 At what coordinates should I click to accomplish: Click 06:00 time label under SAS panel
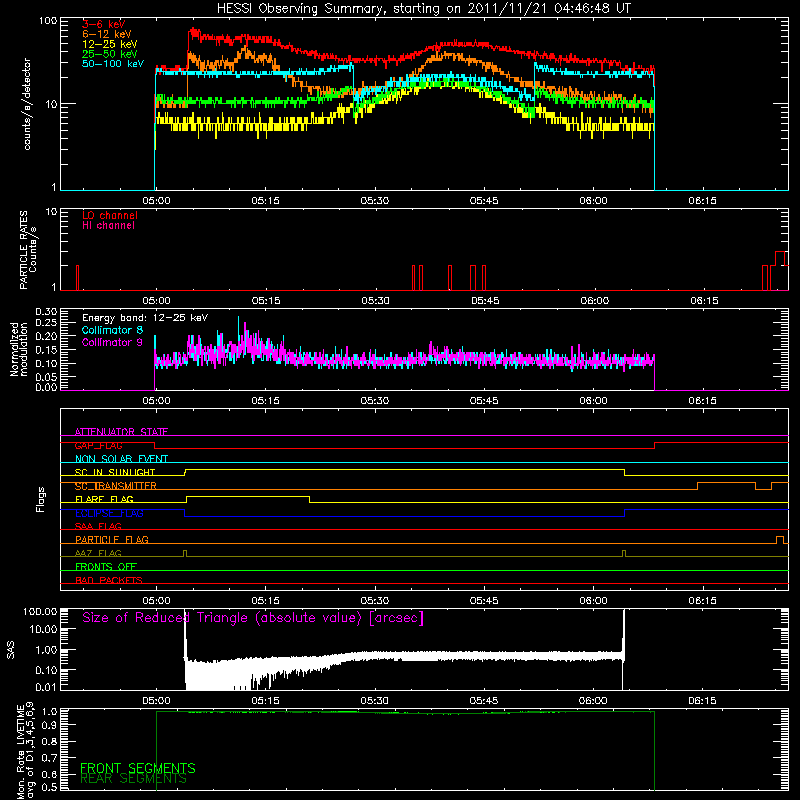tap(593, 701)
